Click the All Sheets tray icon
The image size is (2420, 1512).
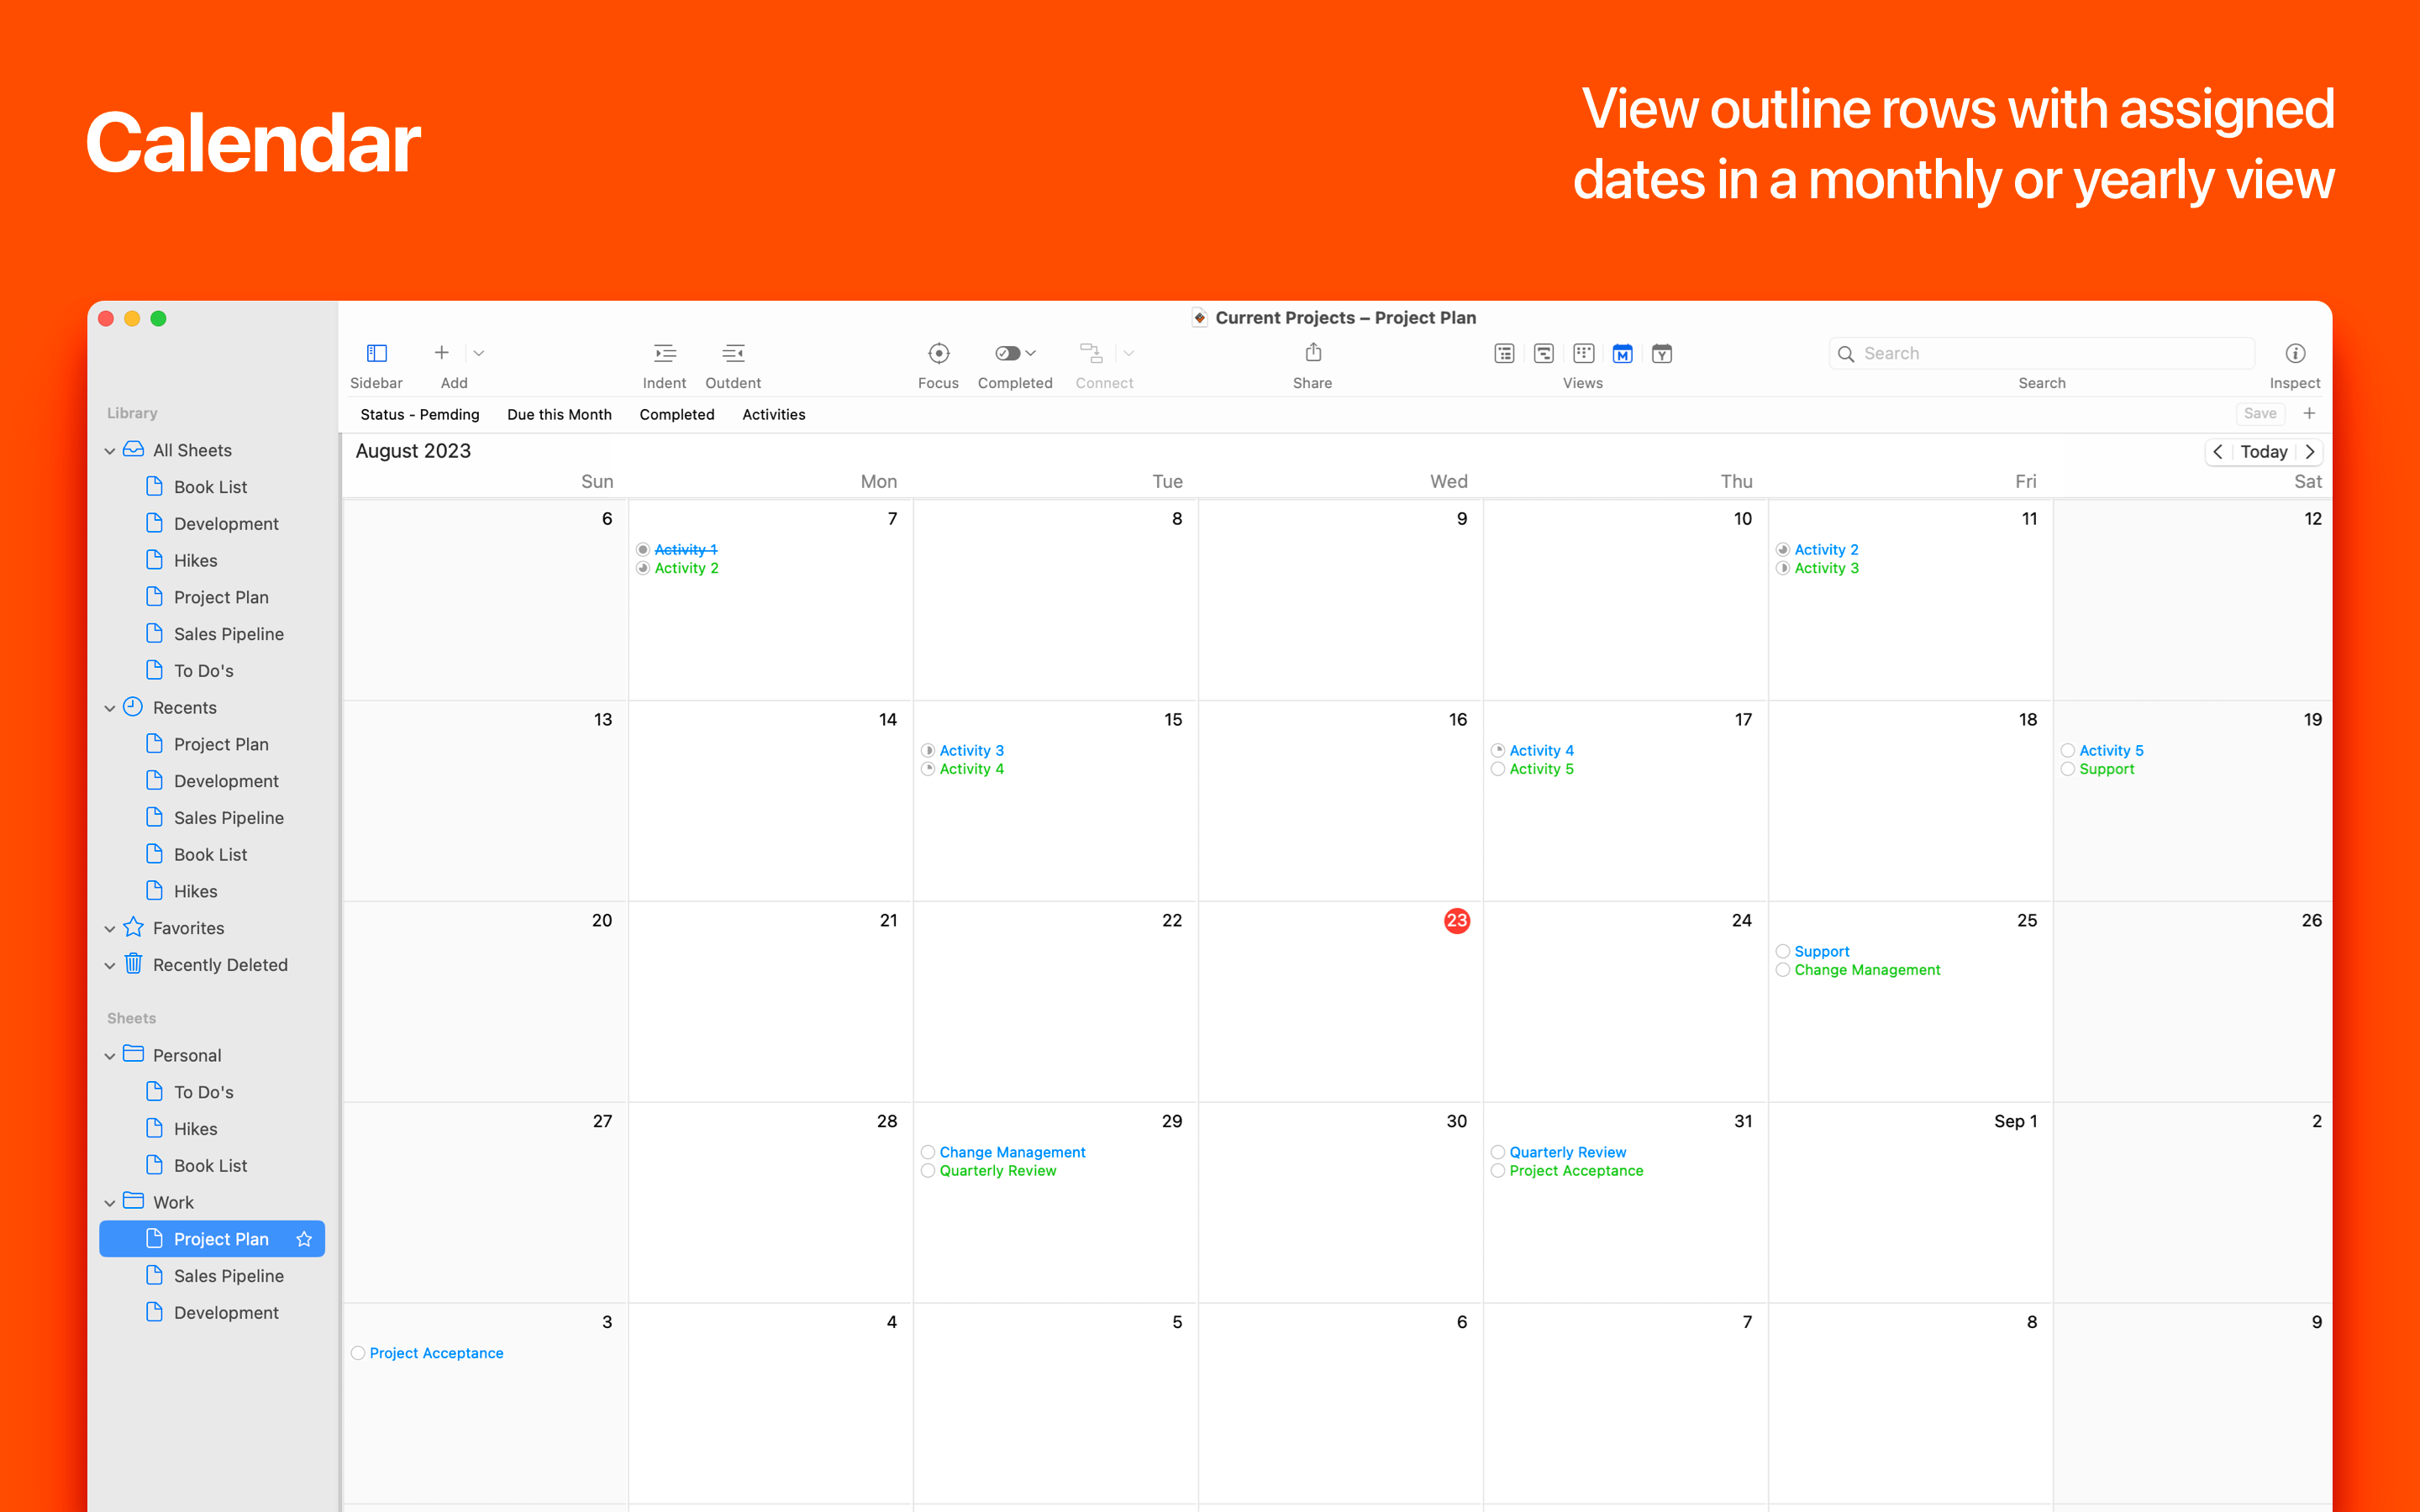(133, 450)
